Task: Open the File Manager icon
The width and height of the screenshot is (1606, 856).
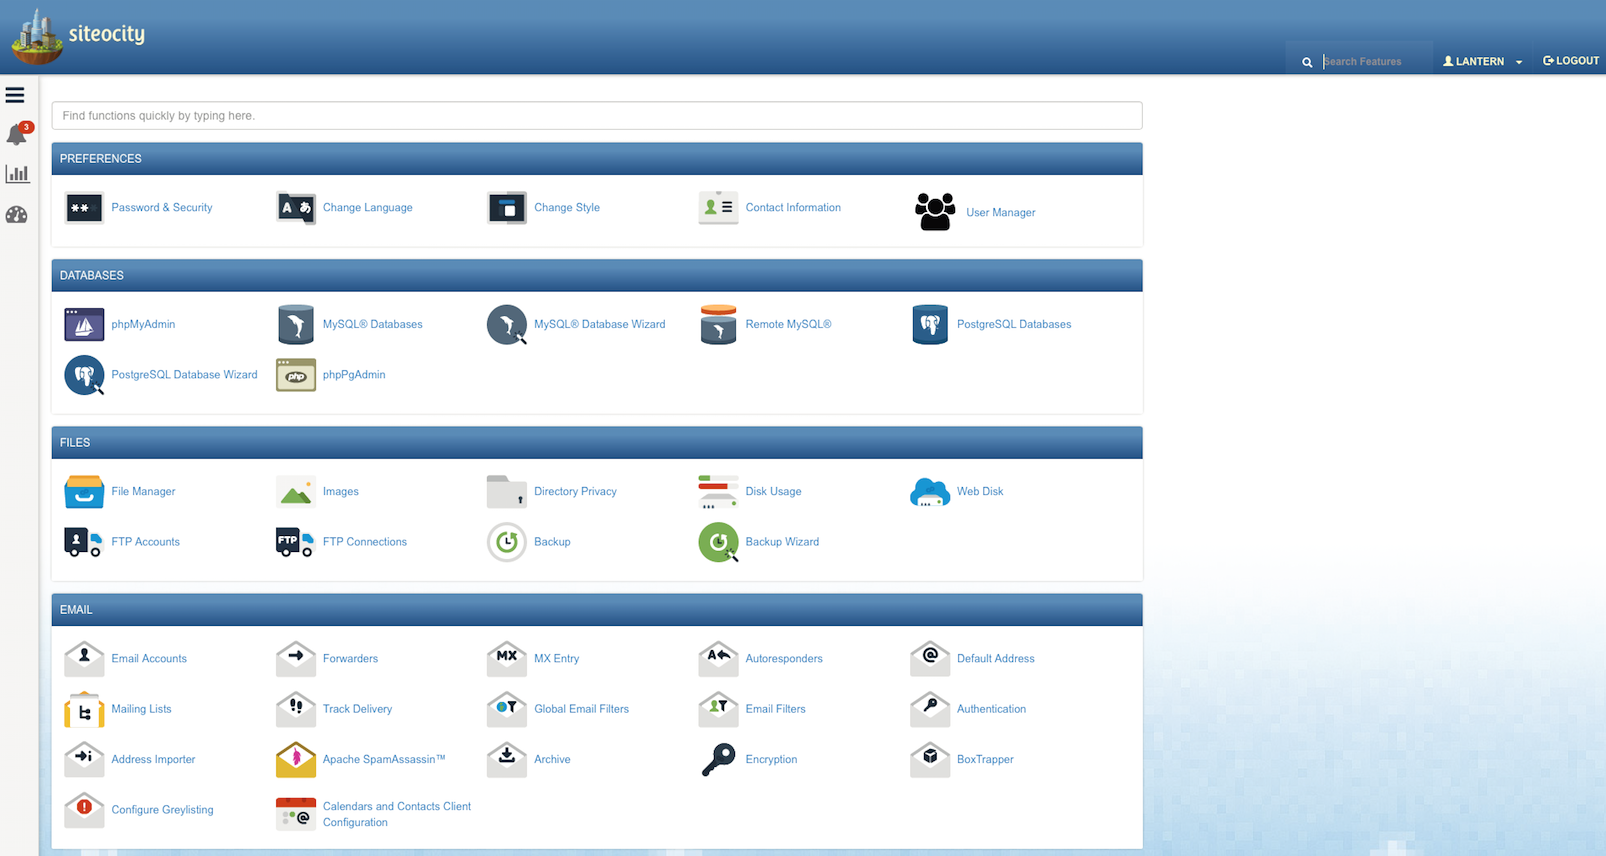Action: pos(84,491)
